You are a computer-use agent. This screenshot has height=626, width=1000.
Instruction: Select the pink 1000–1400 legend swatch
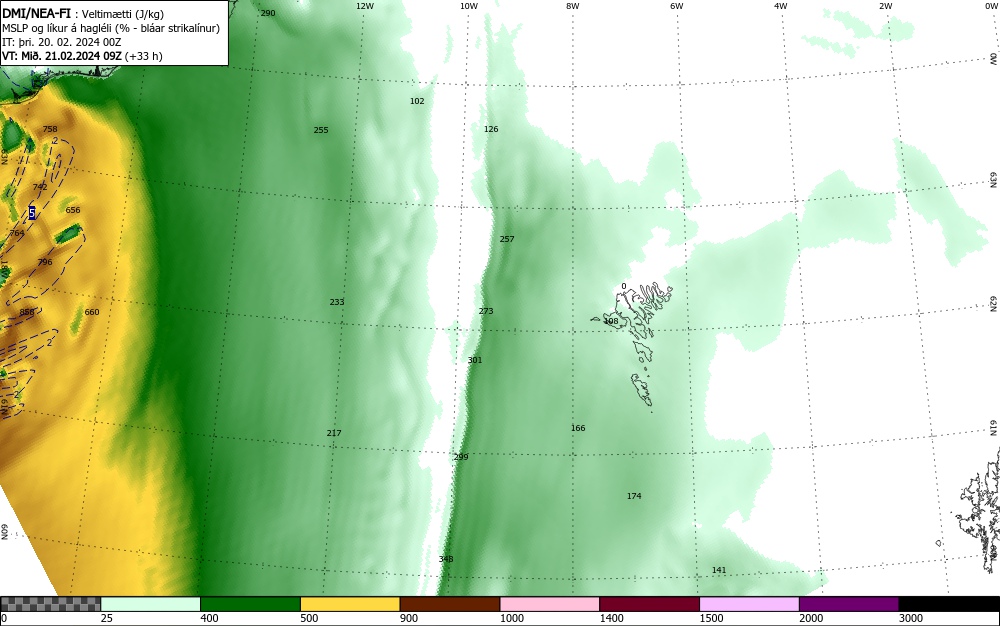pyautogui.click(x=550, y=604)
